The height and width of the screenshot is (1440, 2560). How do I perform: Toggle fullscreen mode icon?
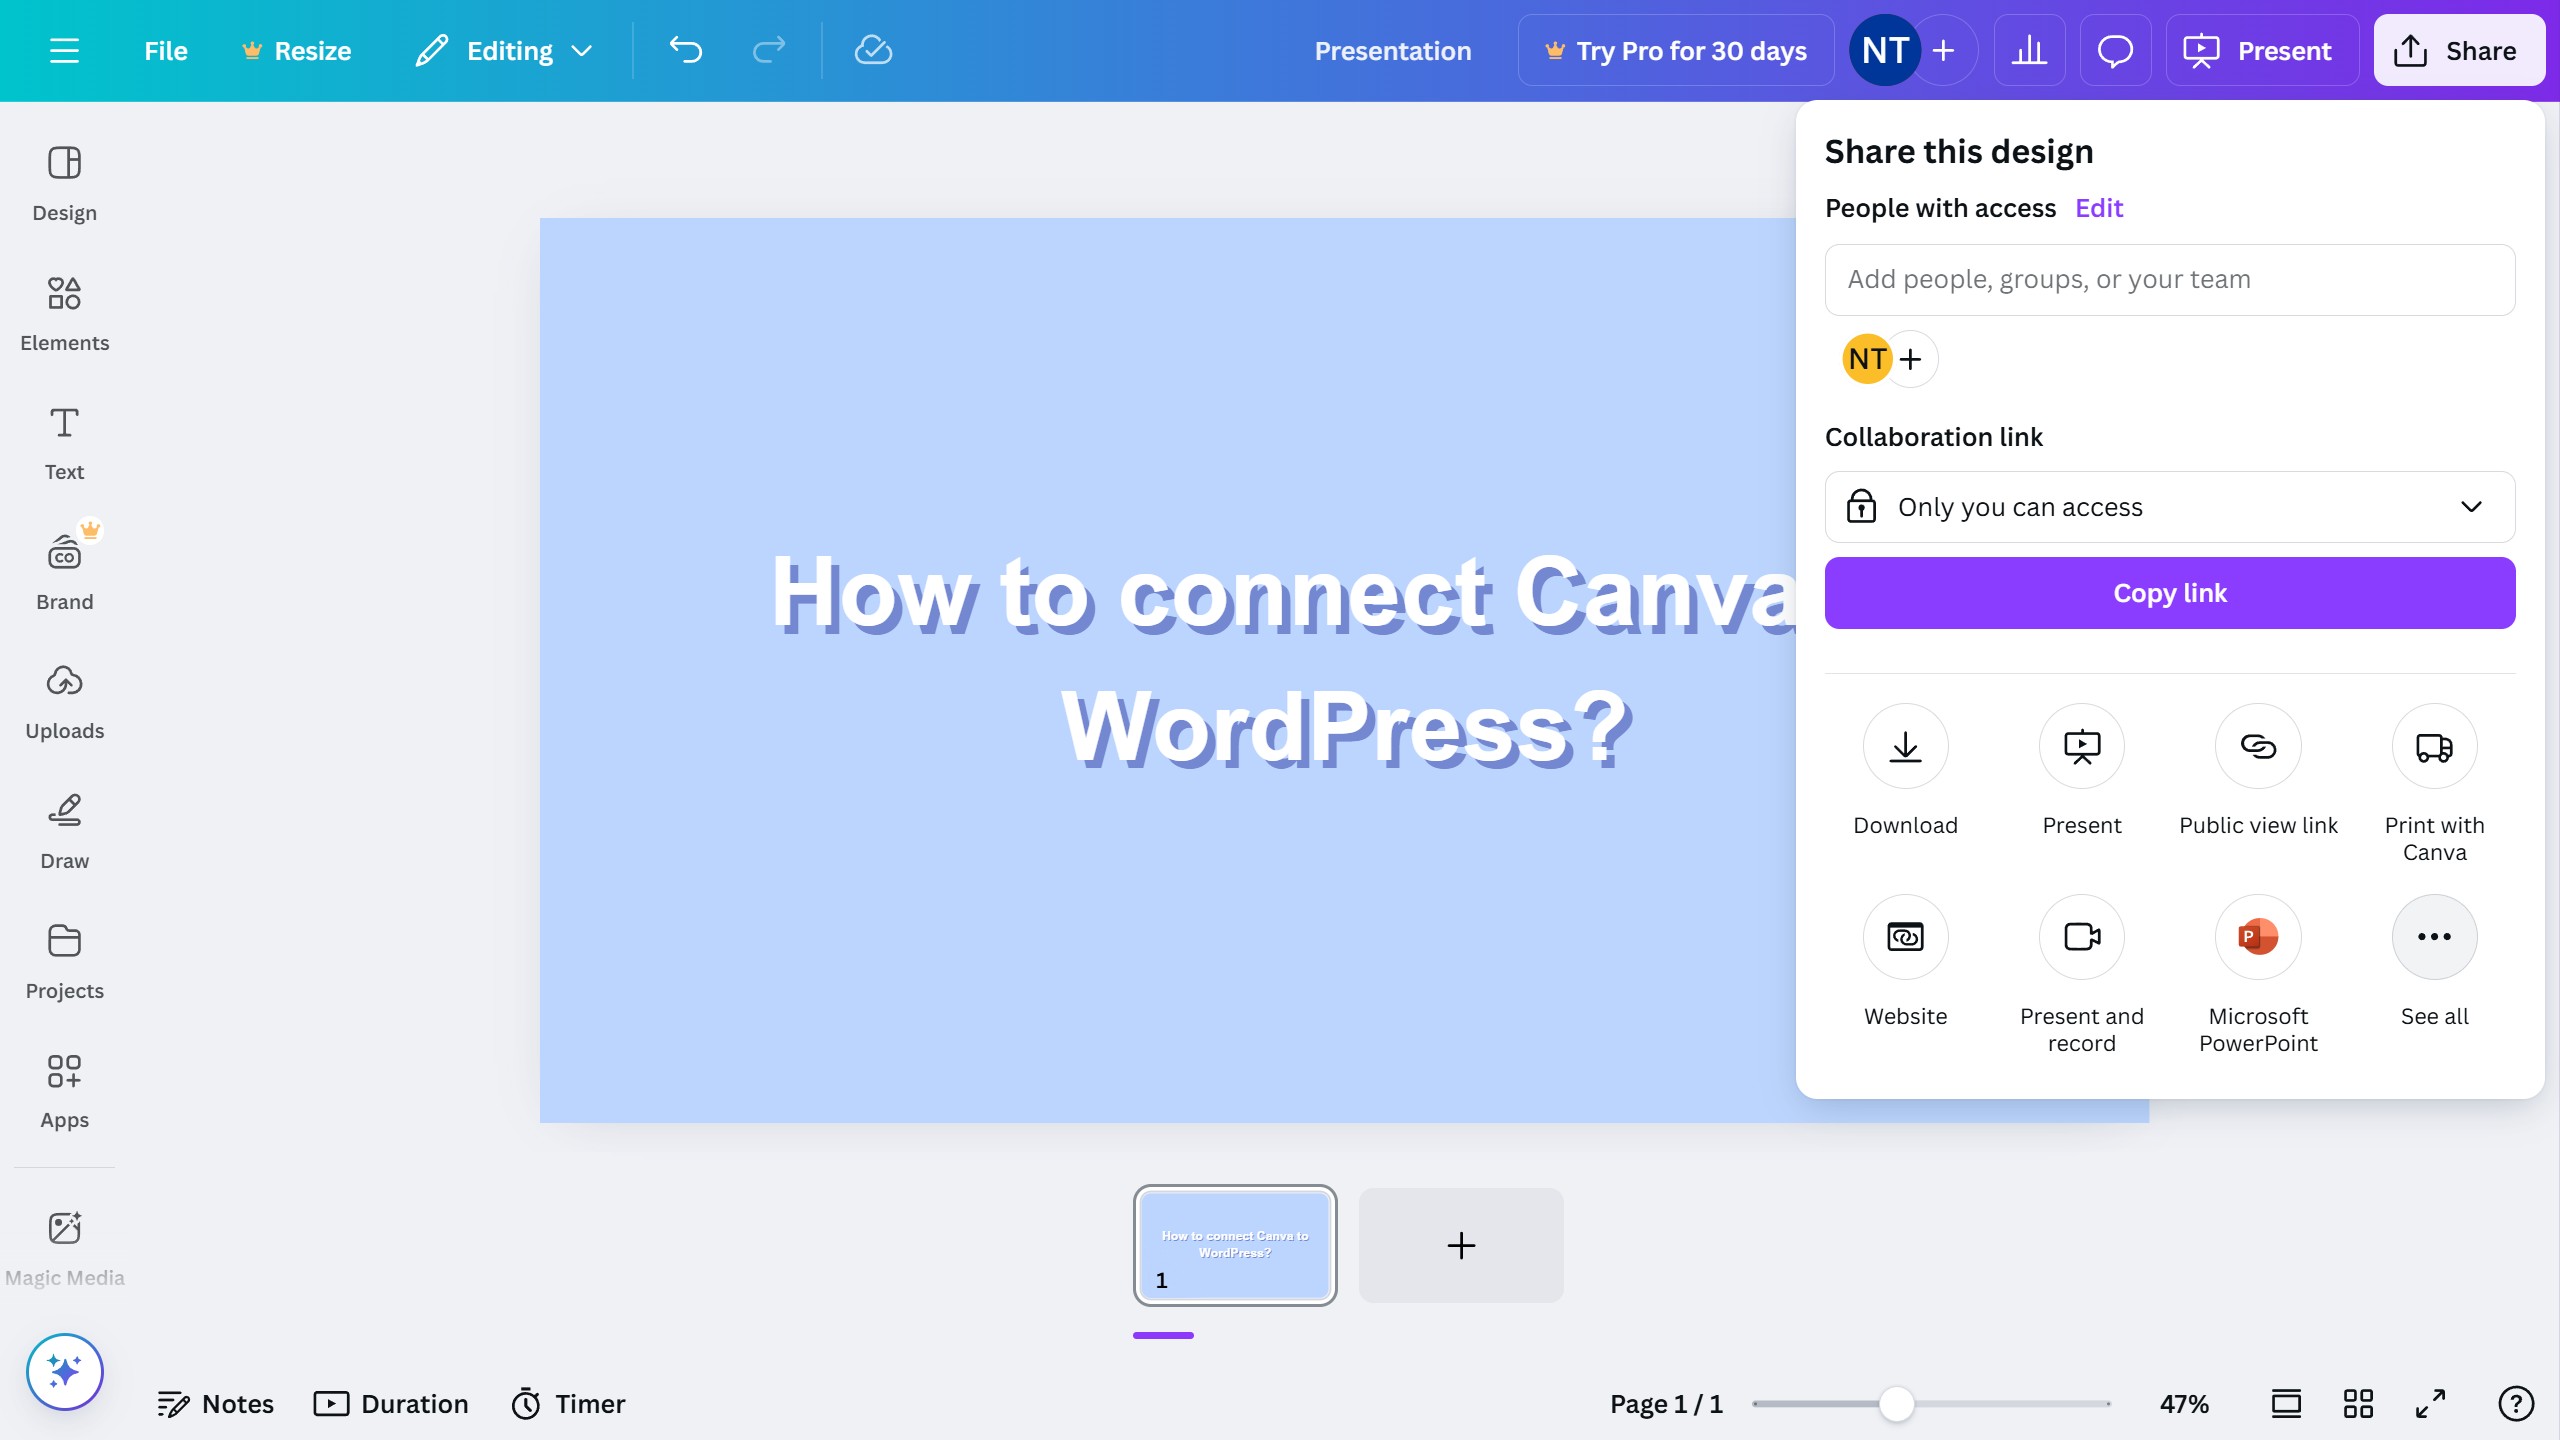click(2431, 1404)
